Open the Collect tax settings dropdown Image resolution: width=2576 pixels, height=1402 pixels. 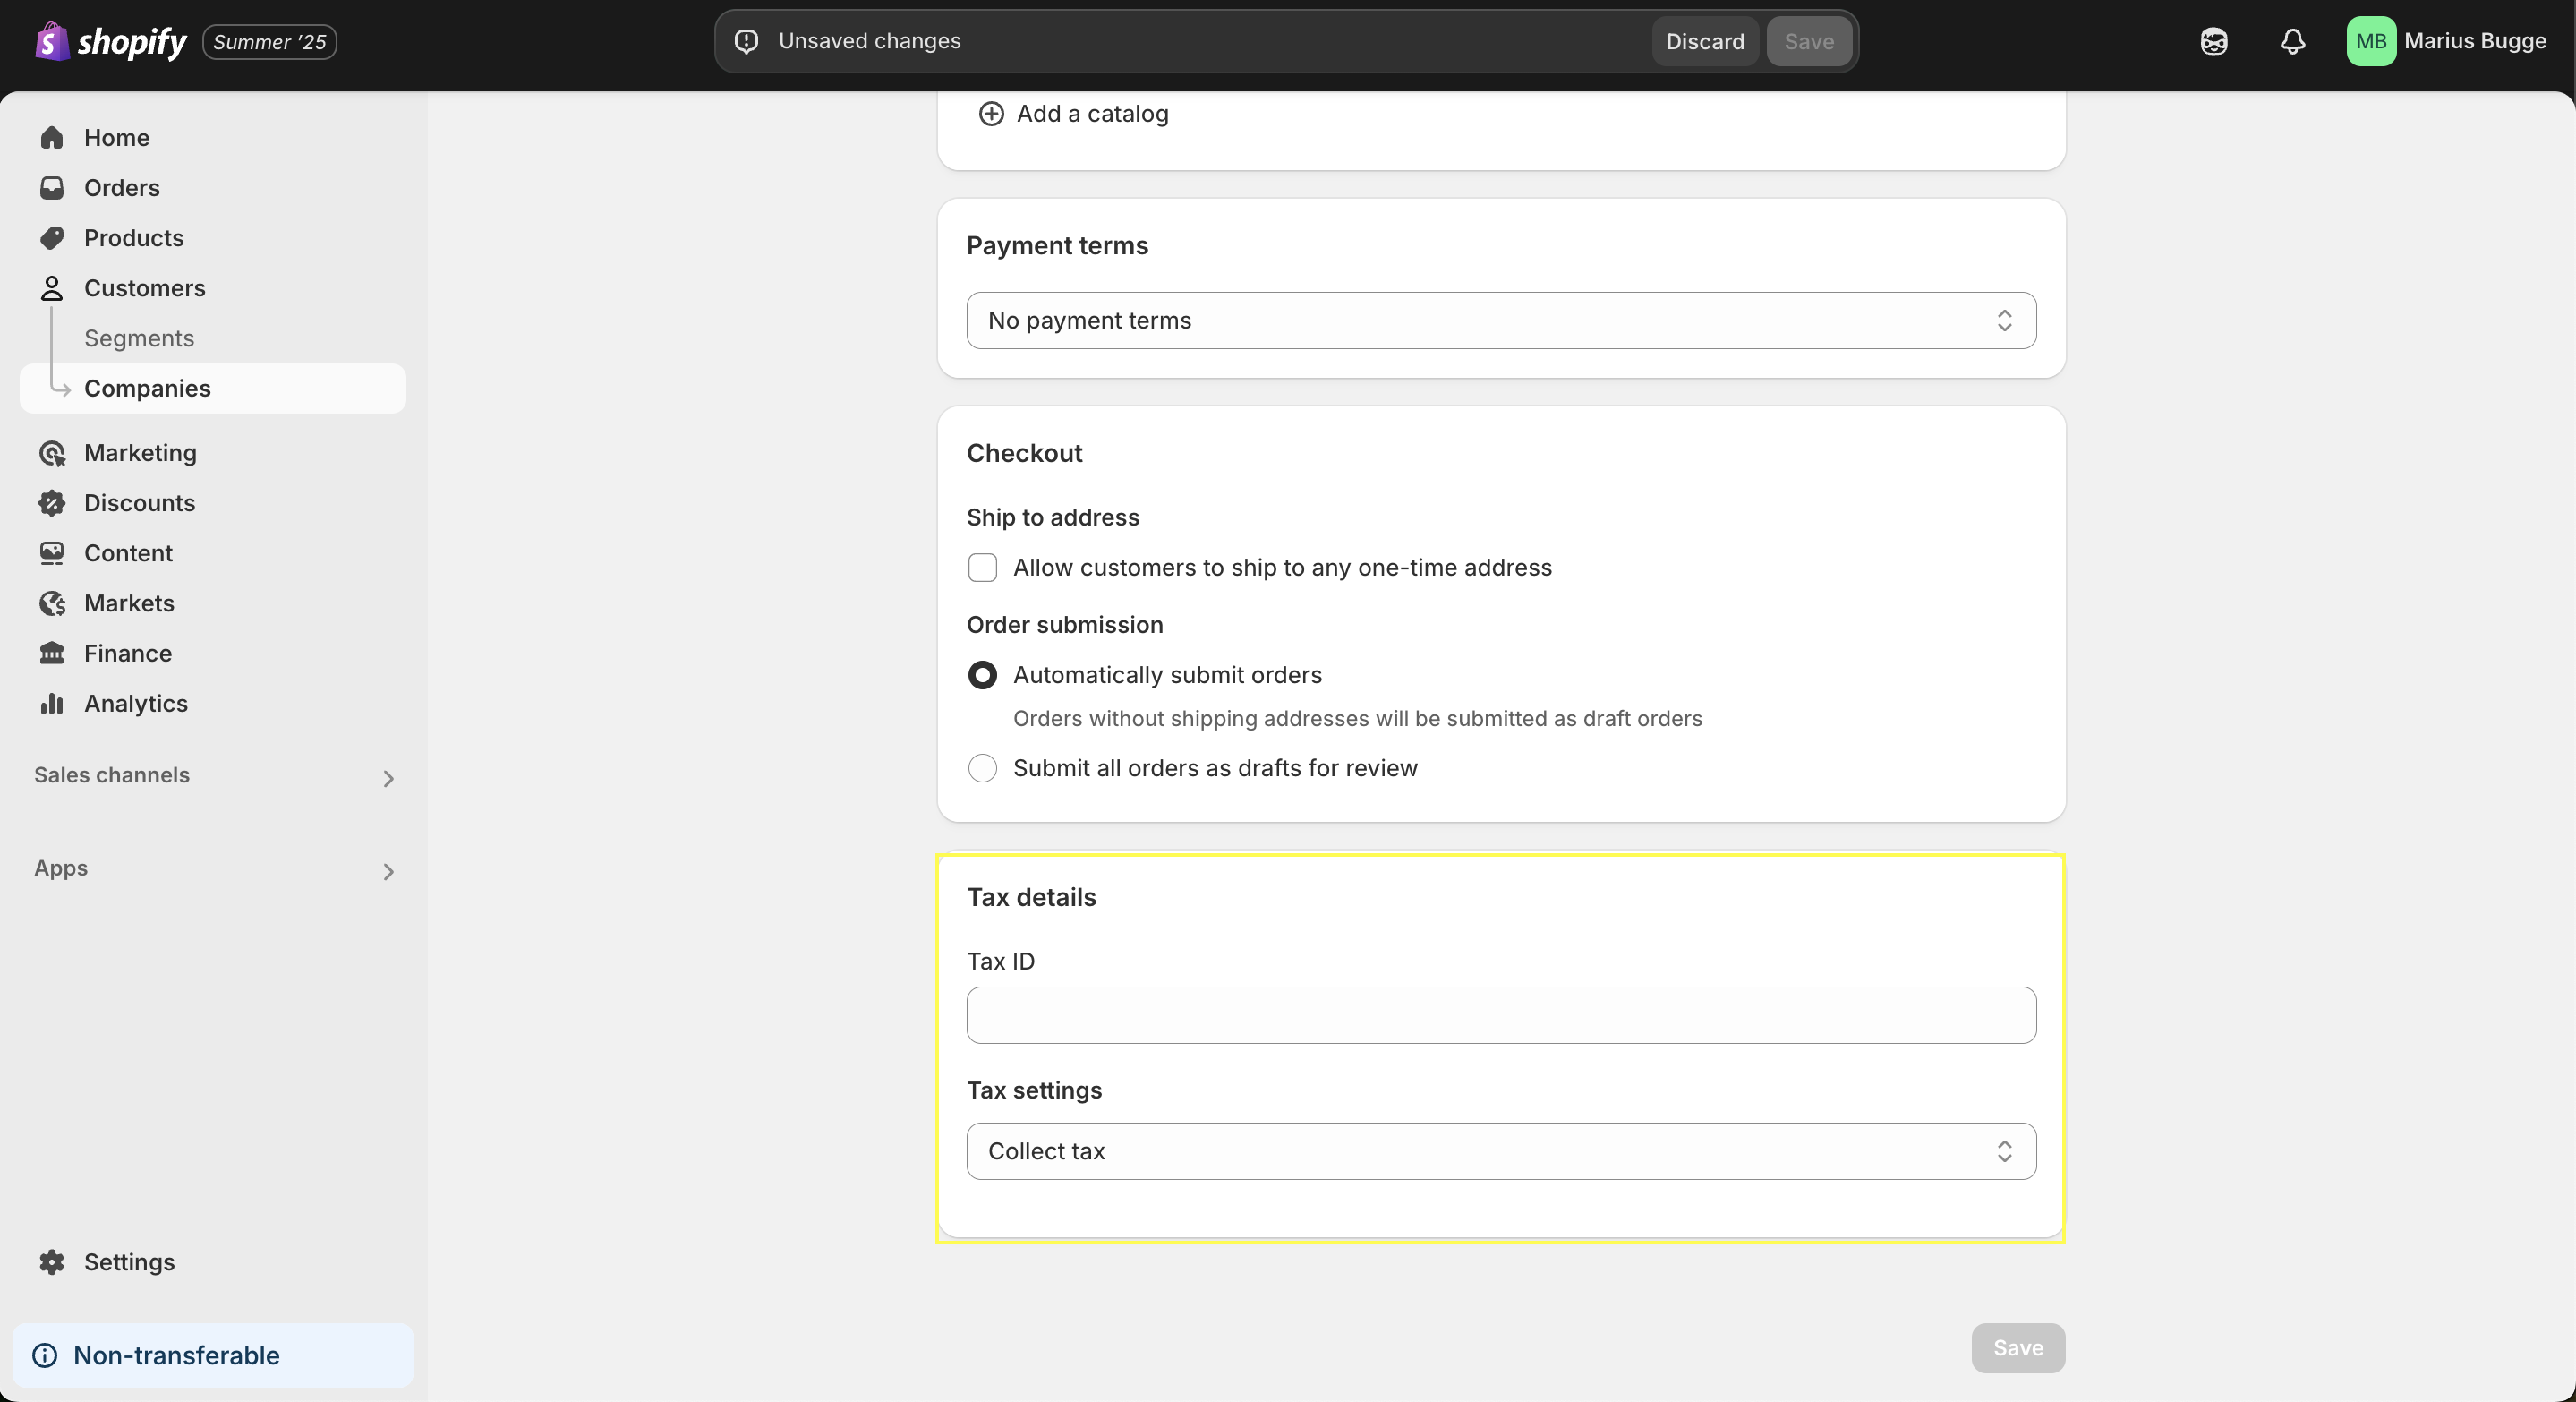pyautogui.click(x=1501, y=1151)
